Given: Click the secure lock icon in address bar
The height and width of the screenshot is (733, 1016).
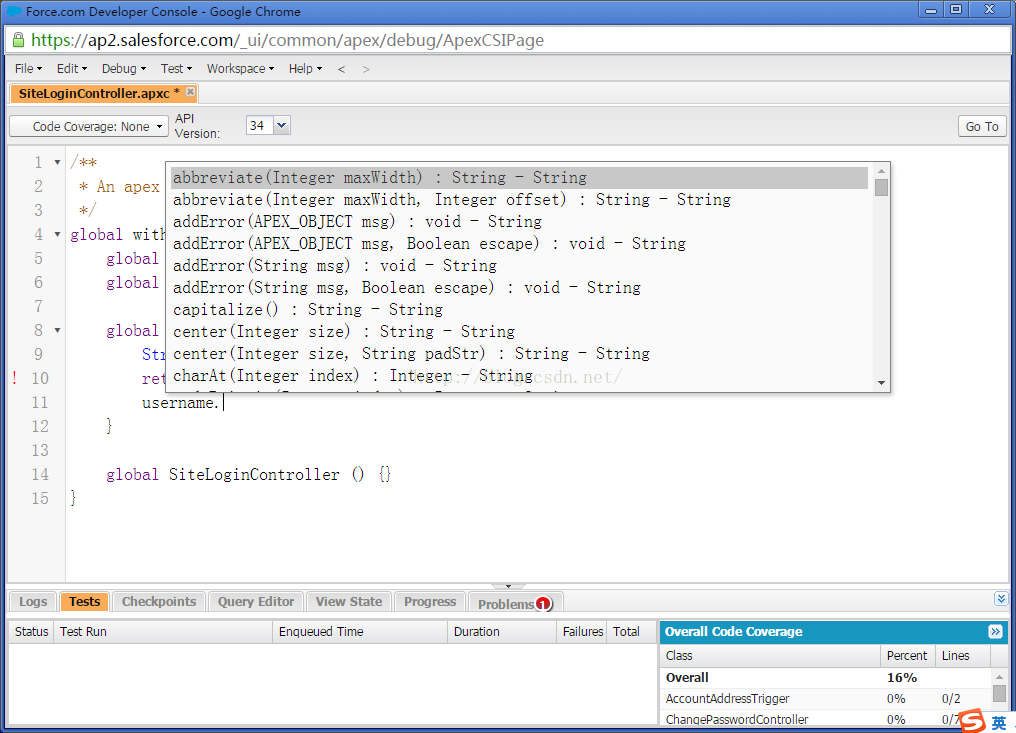Looking at the screenshot, I should click(18, 40).
